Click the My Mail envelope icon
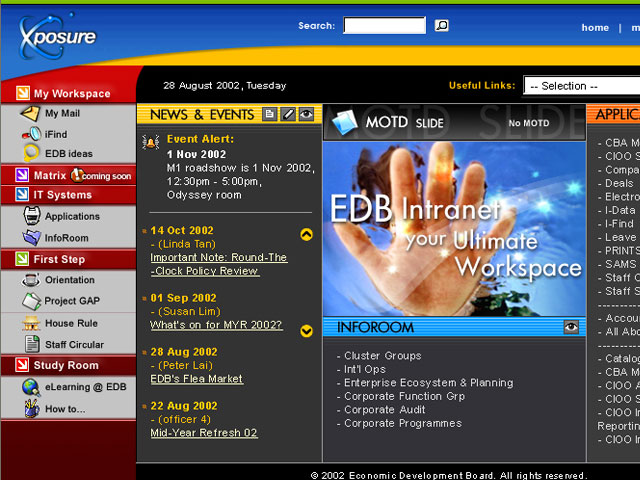 30,113
